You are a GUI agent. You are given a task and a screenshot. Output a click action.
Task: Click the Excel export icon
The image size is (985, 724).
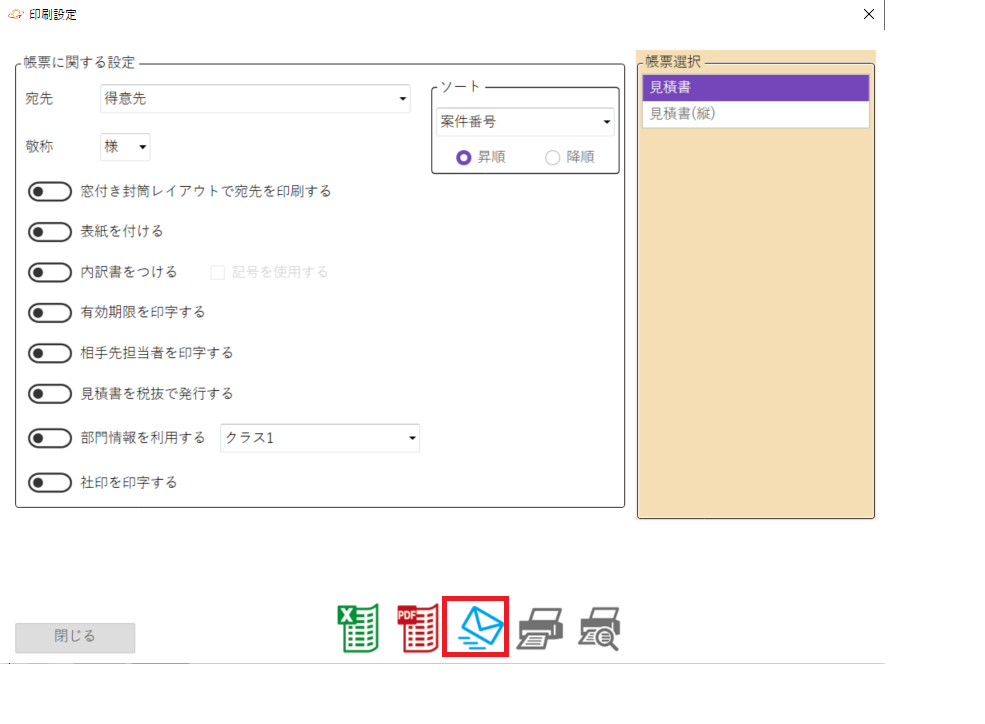click(x=357, y=628)
